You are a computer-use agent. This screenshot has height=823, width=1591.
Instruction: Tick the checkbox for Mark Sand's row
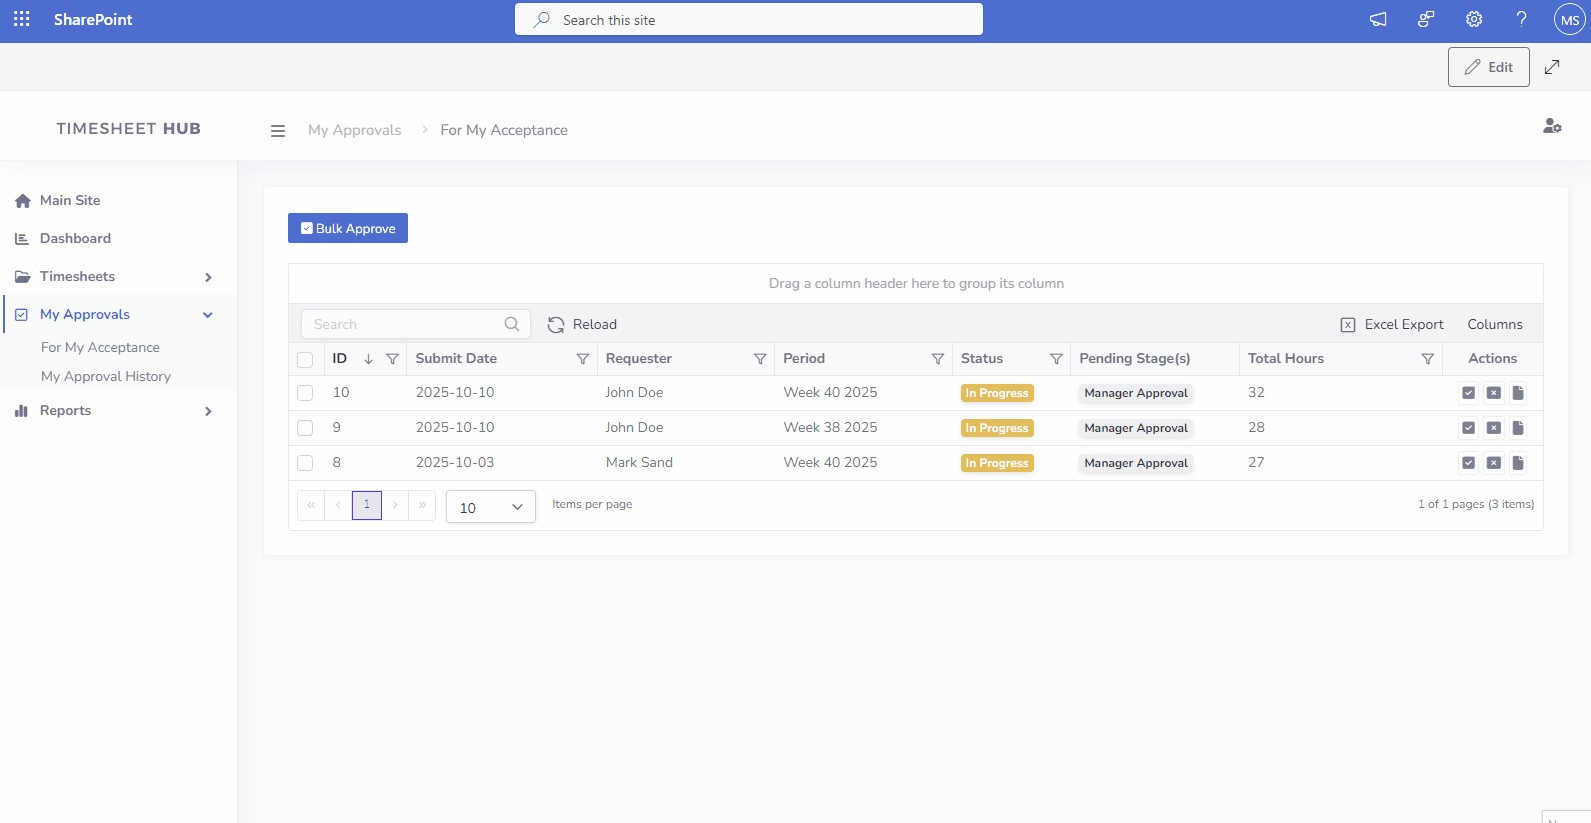click(305, 463)
